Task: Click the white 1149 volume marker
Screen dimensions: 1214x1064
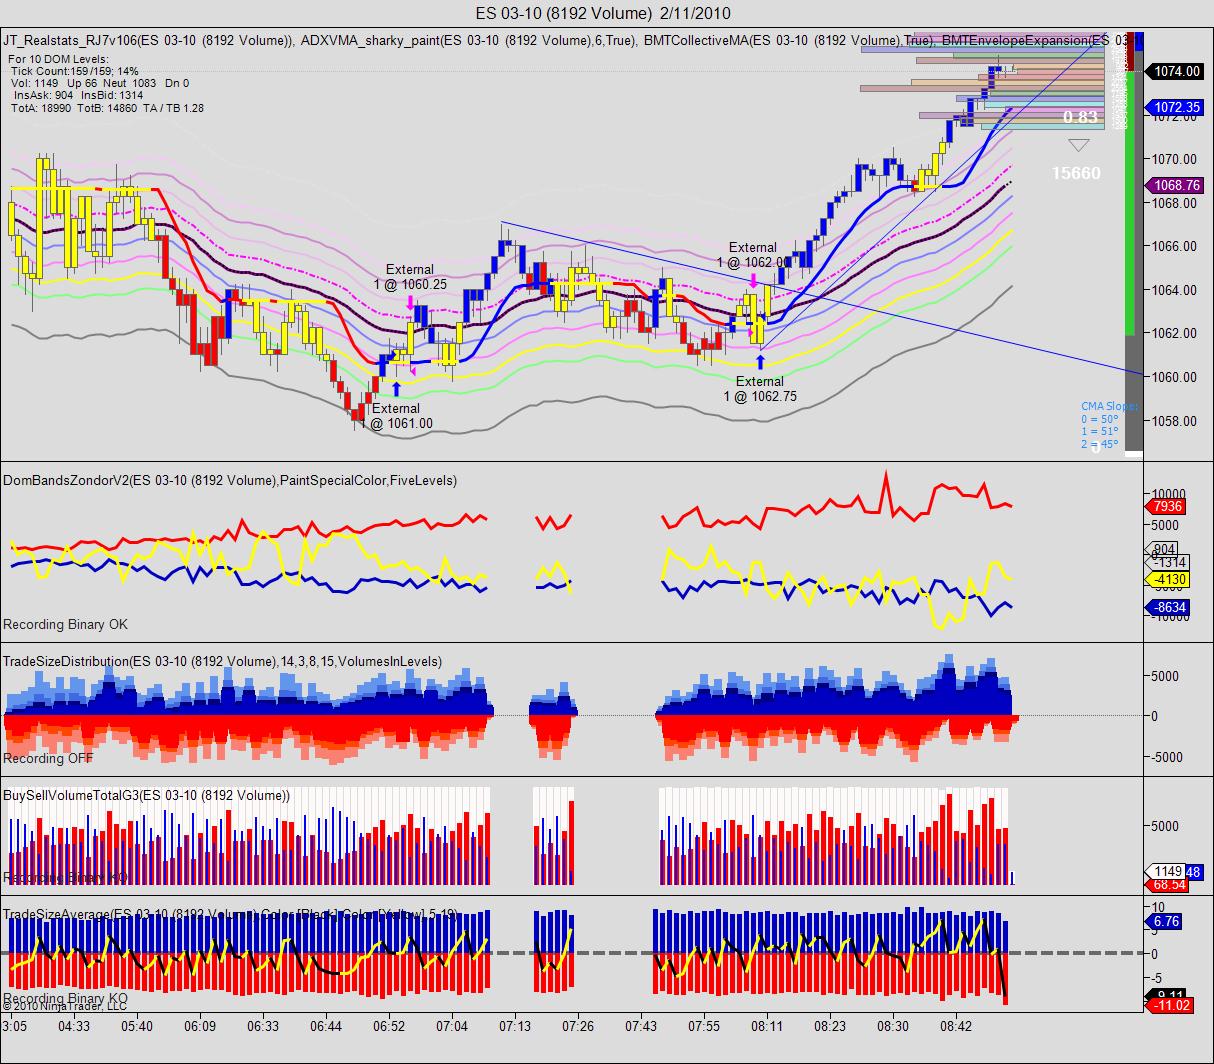Action: 1166,871
